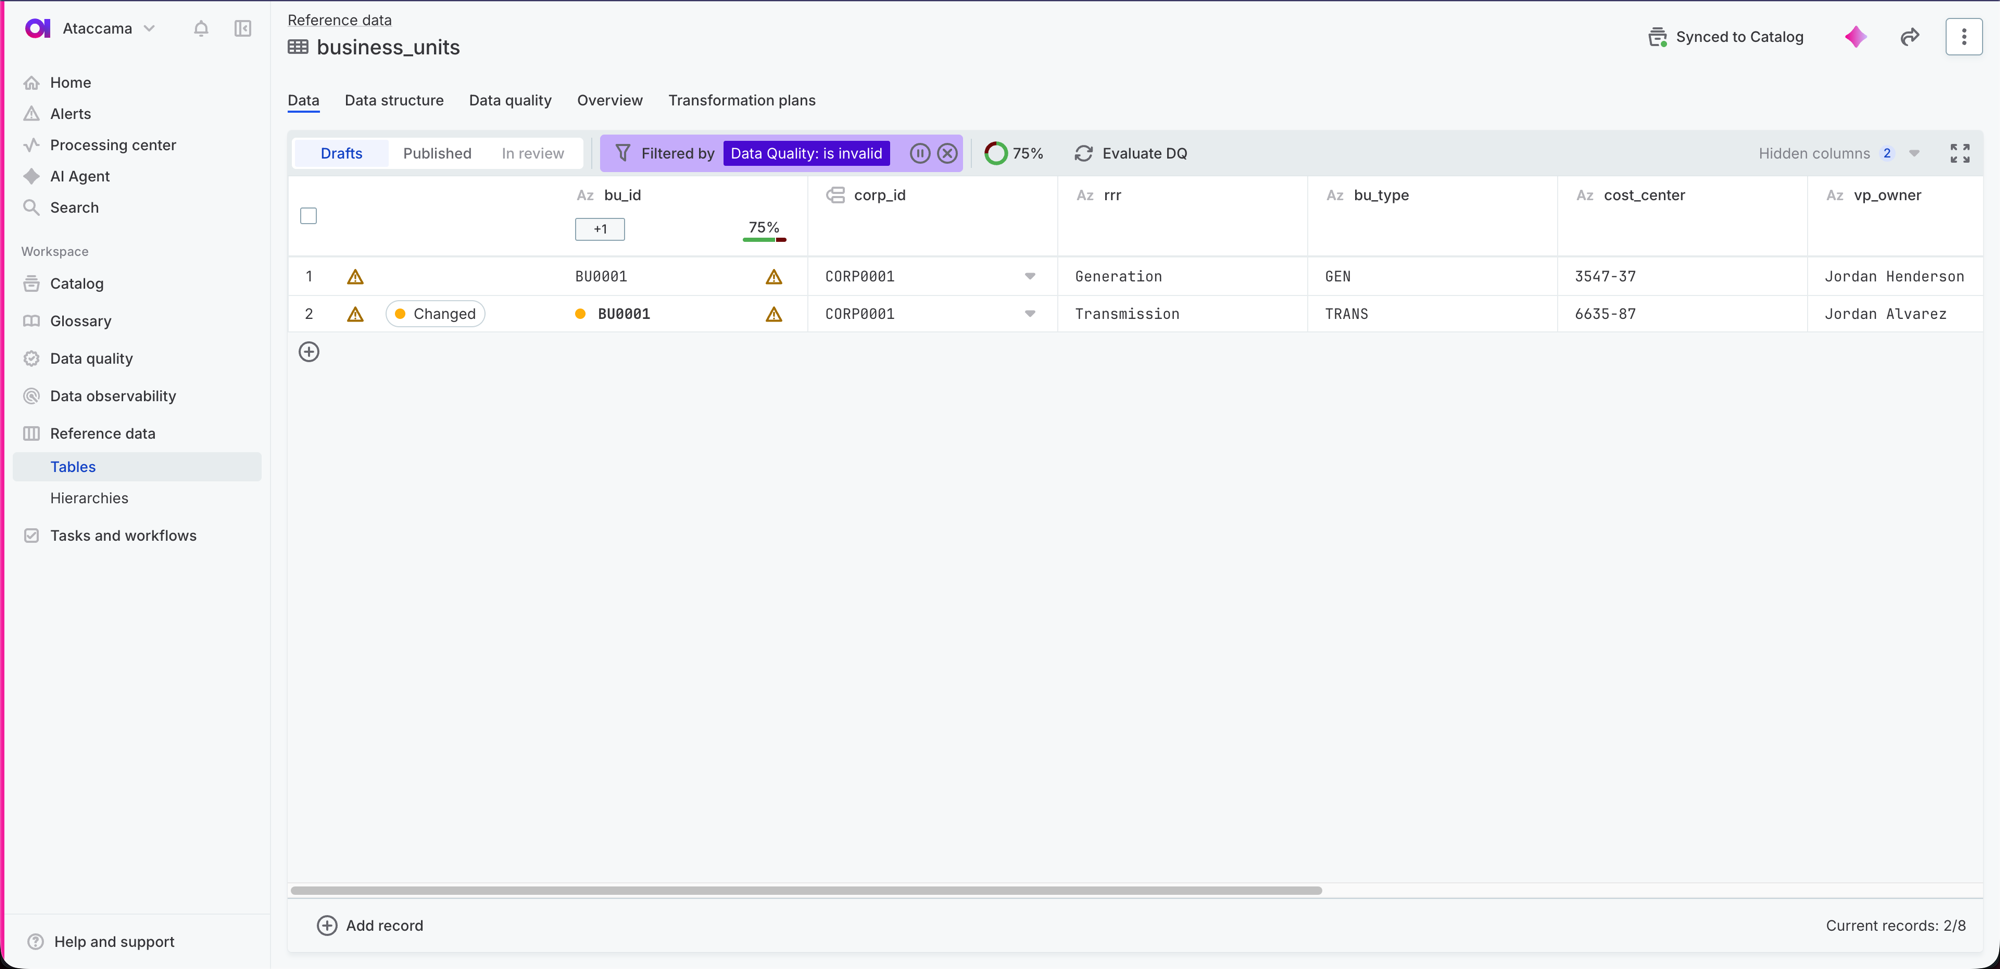
Task: Click plus circle below table rows
Action: coord(309,352)
